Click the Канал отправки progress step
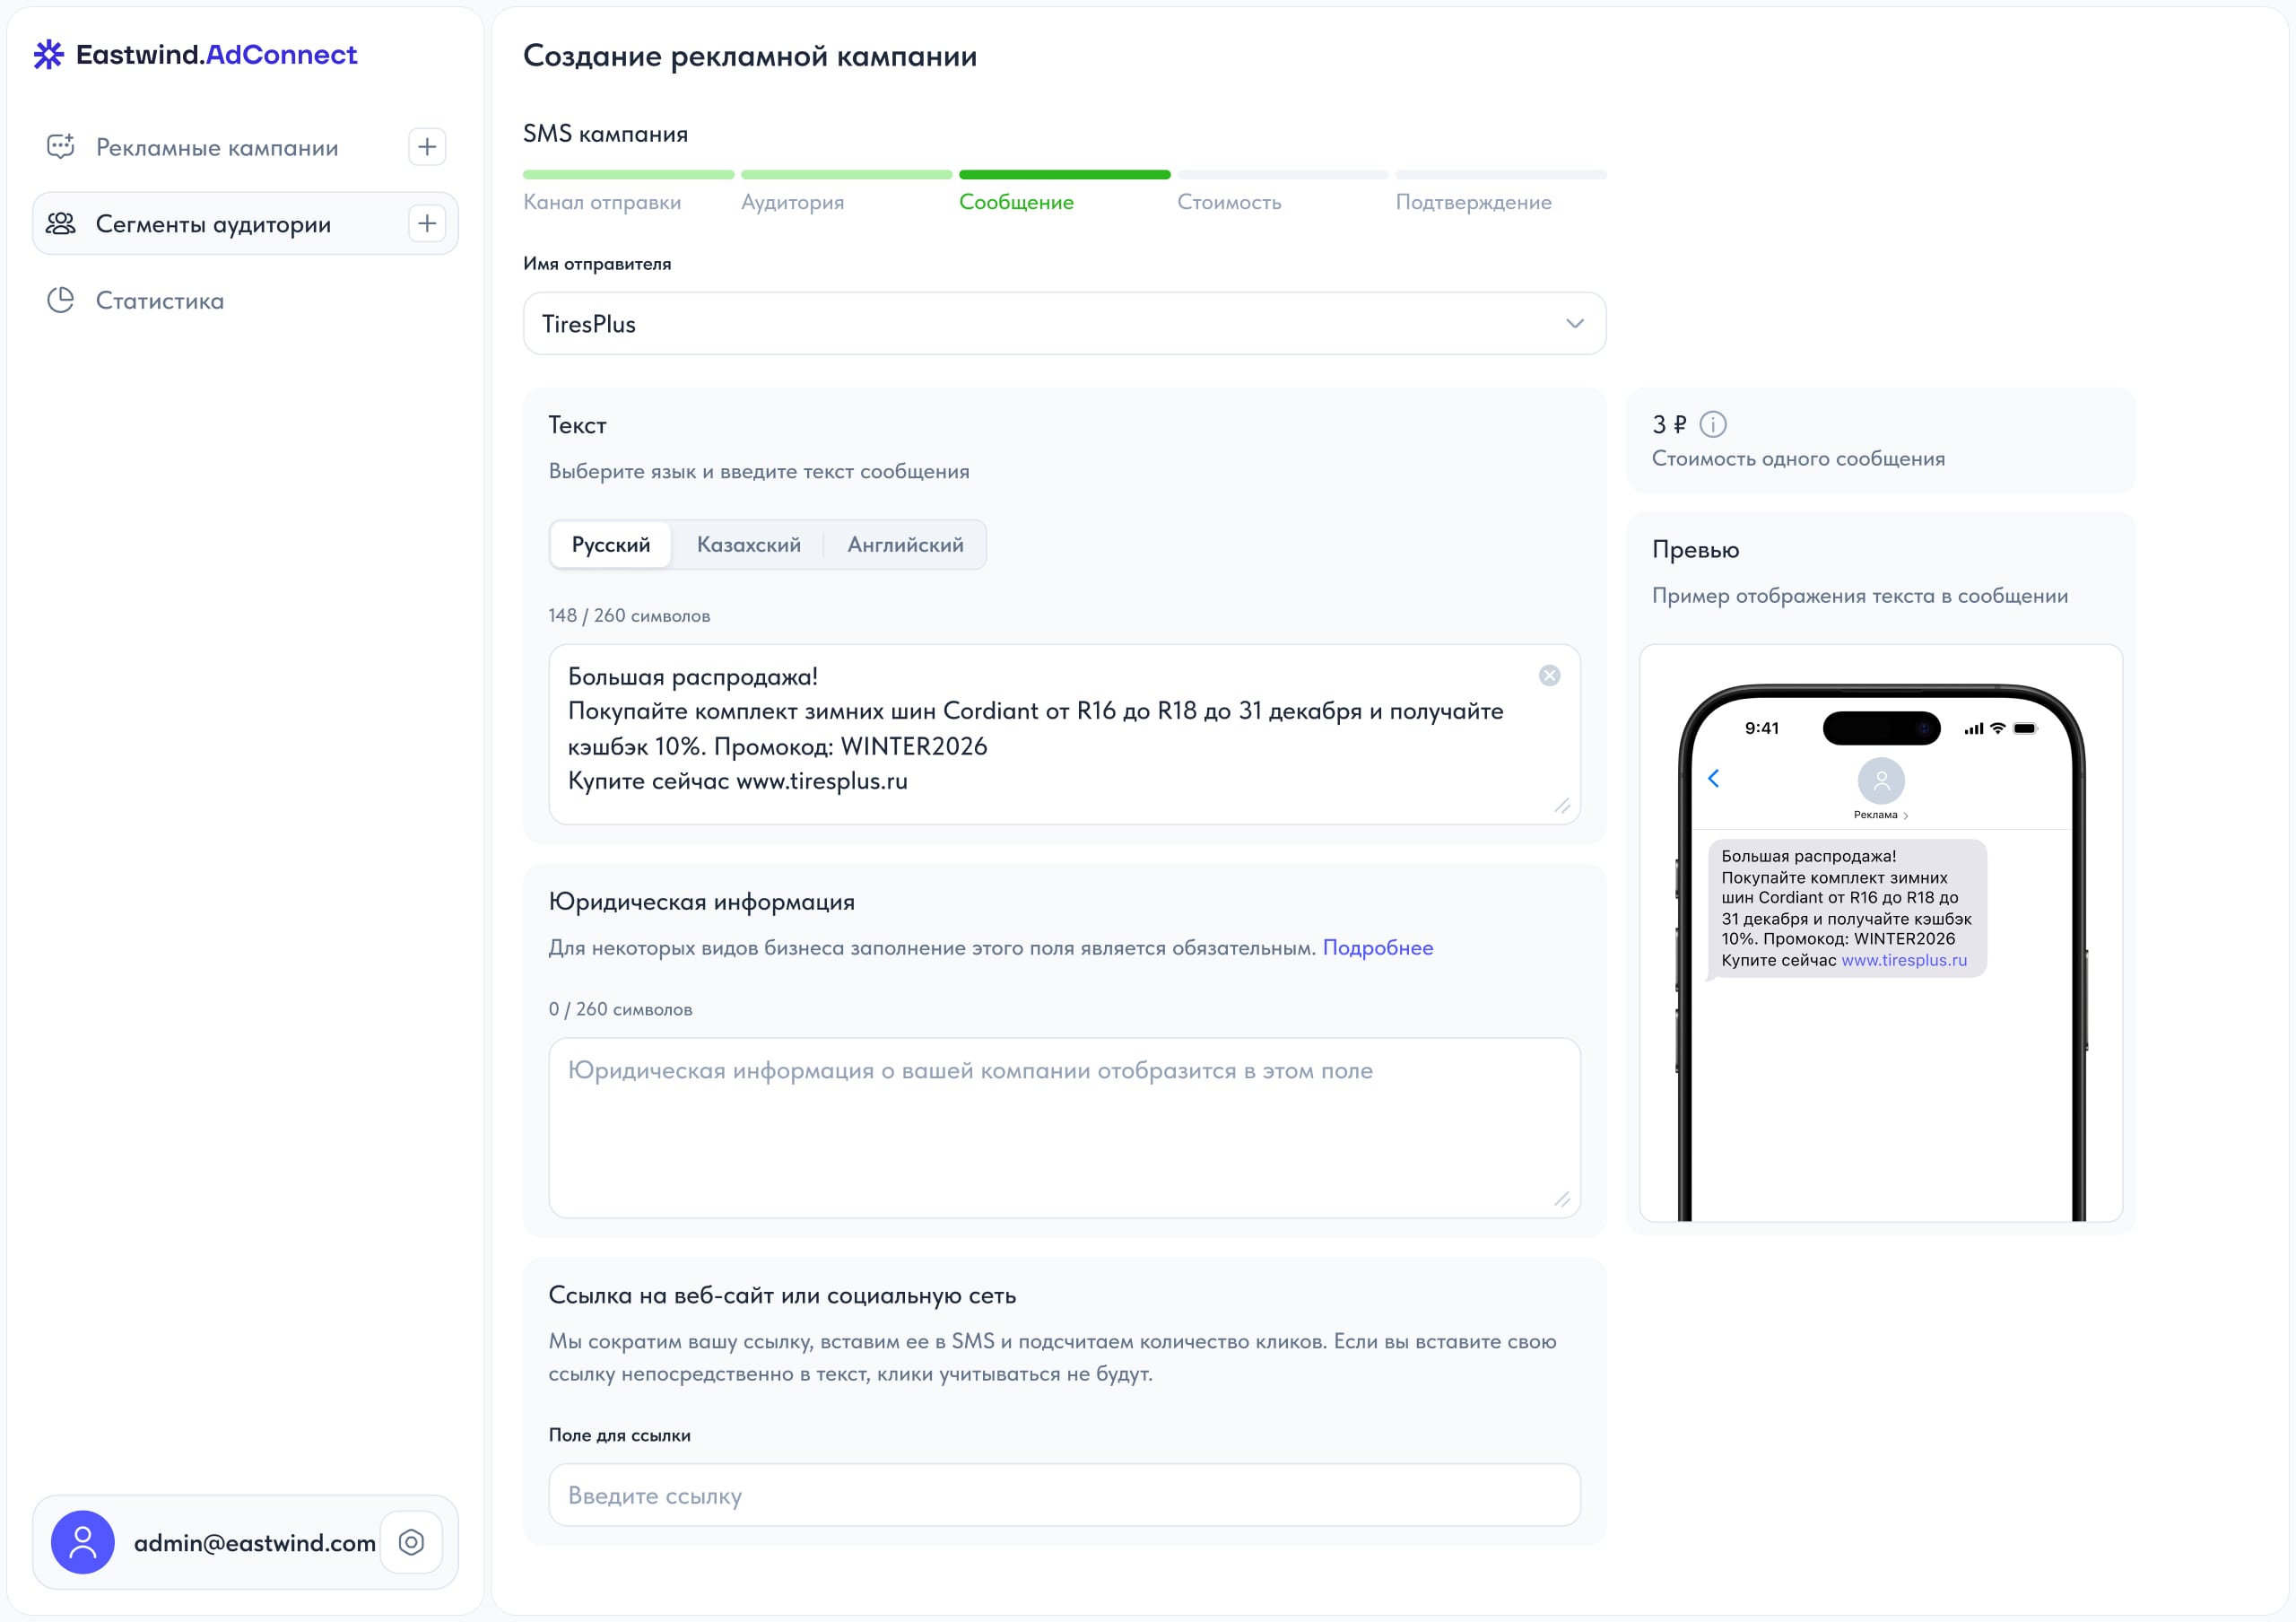 coord(602,202)
